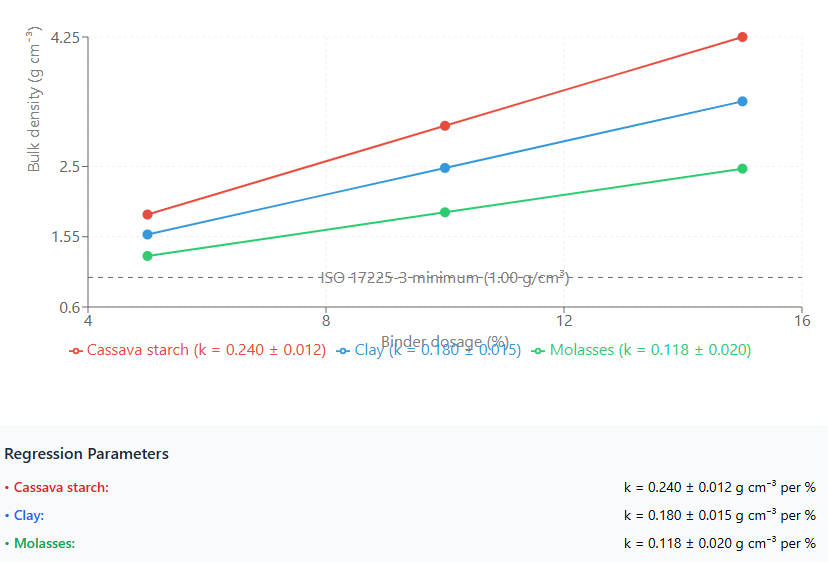Select the Cassava starch row in Regression Parameters
This screenshot has height=562, width=828.
pos(60,488)
